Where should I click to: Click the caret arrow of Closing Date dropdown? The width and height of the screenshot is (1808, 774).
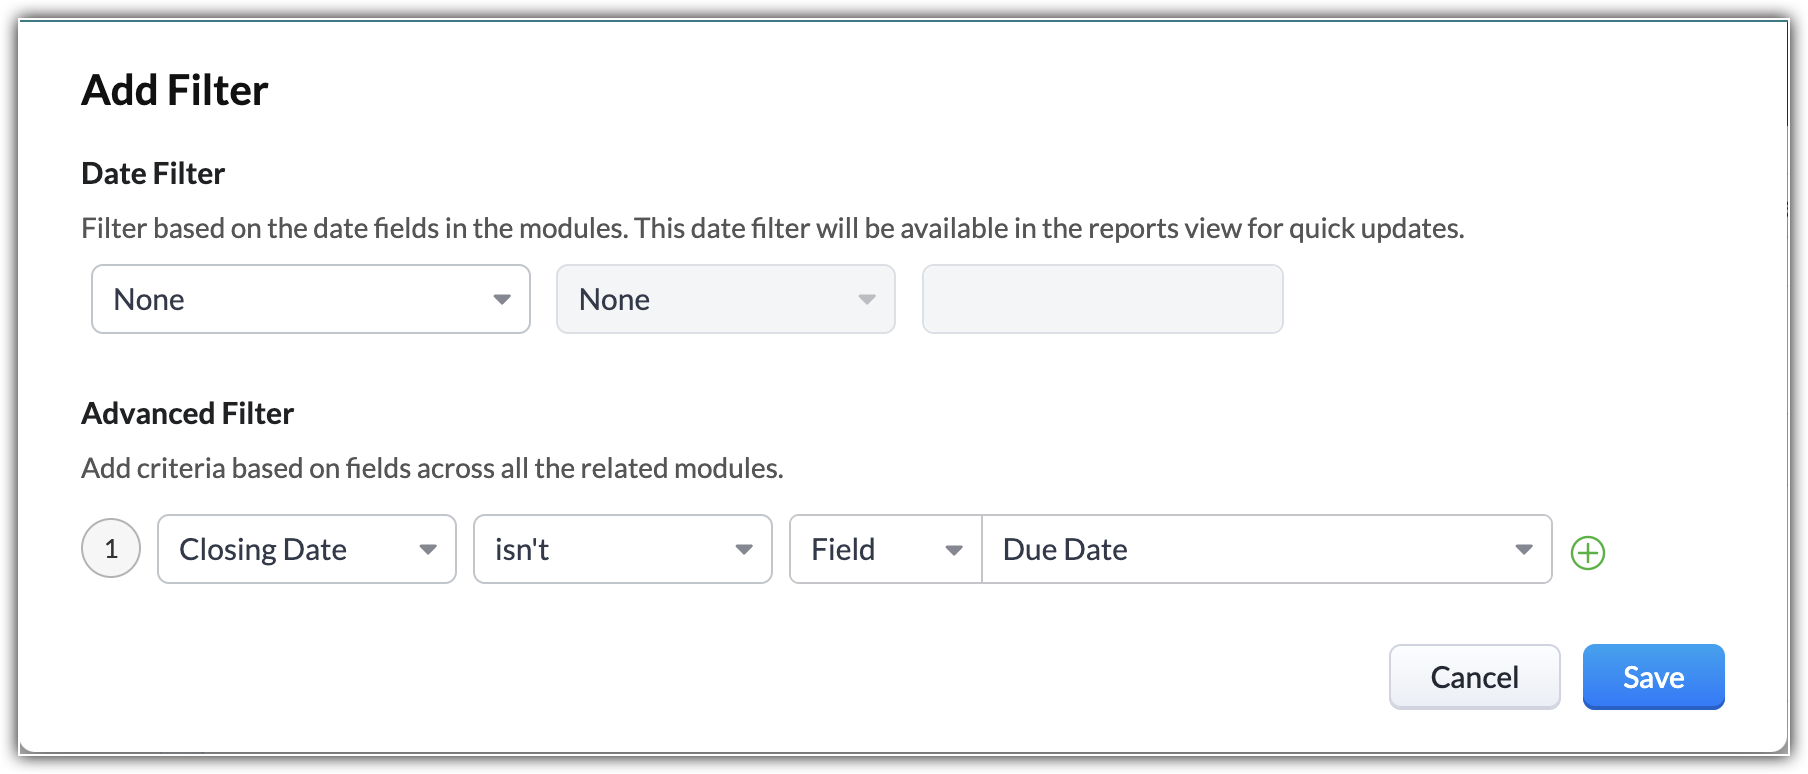click(x=428, y=549)
